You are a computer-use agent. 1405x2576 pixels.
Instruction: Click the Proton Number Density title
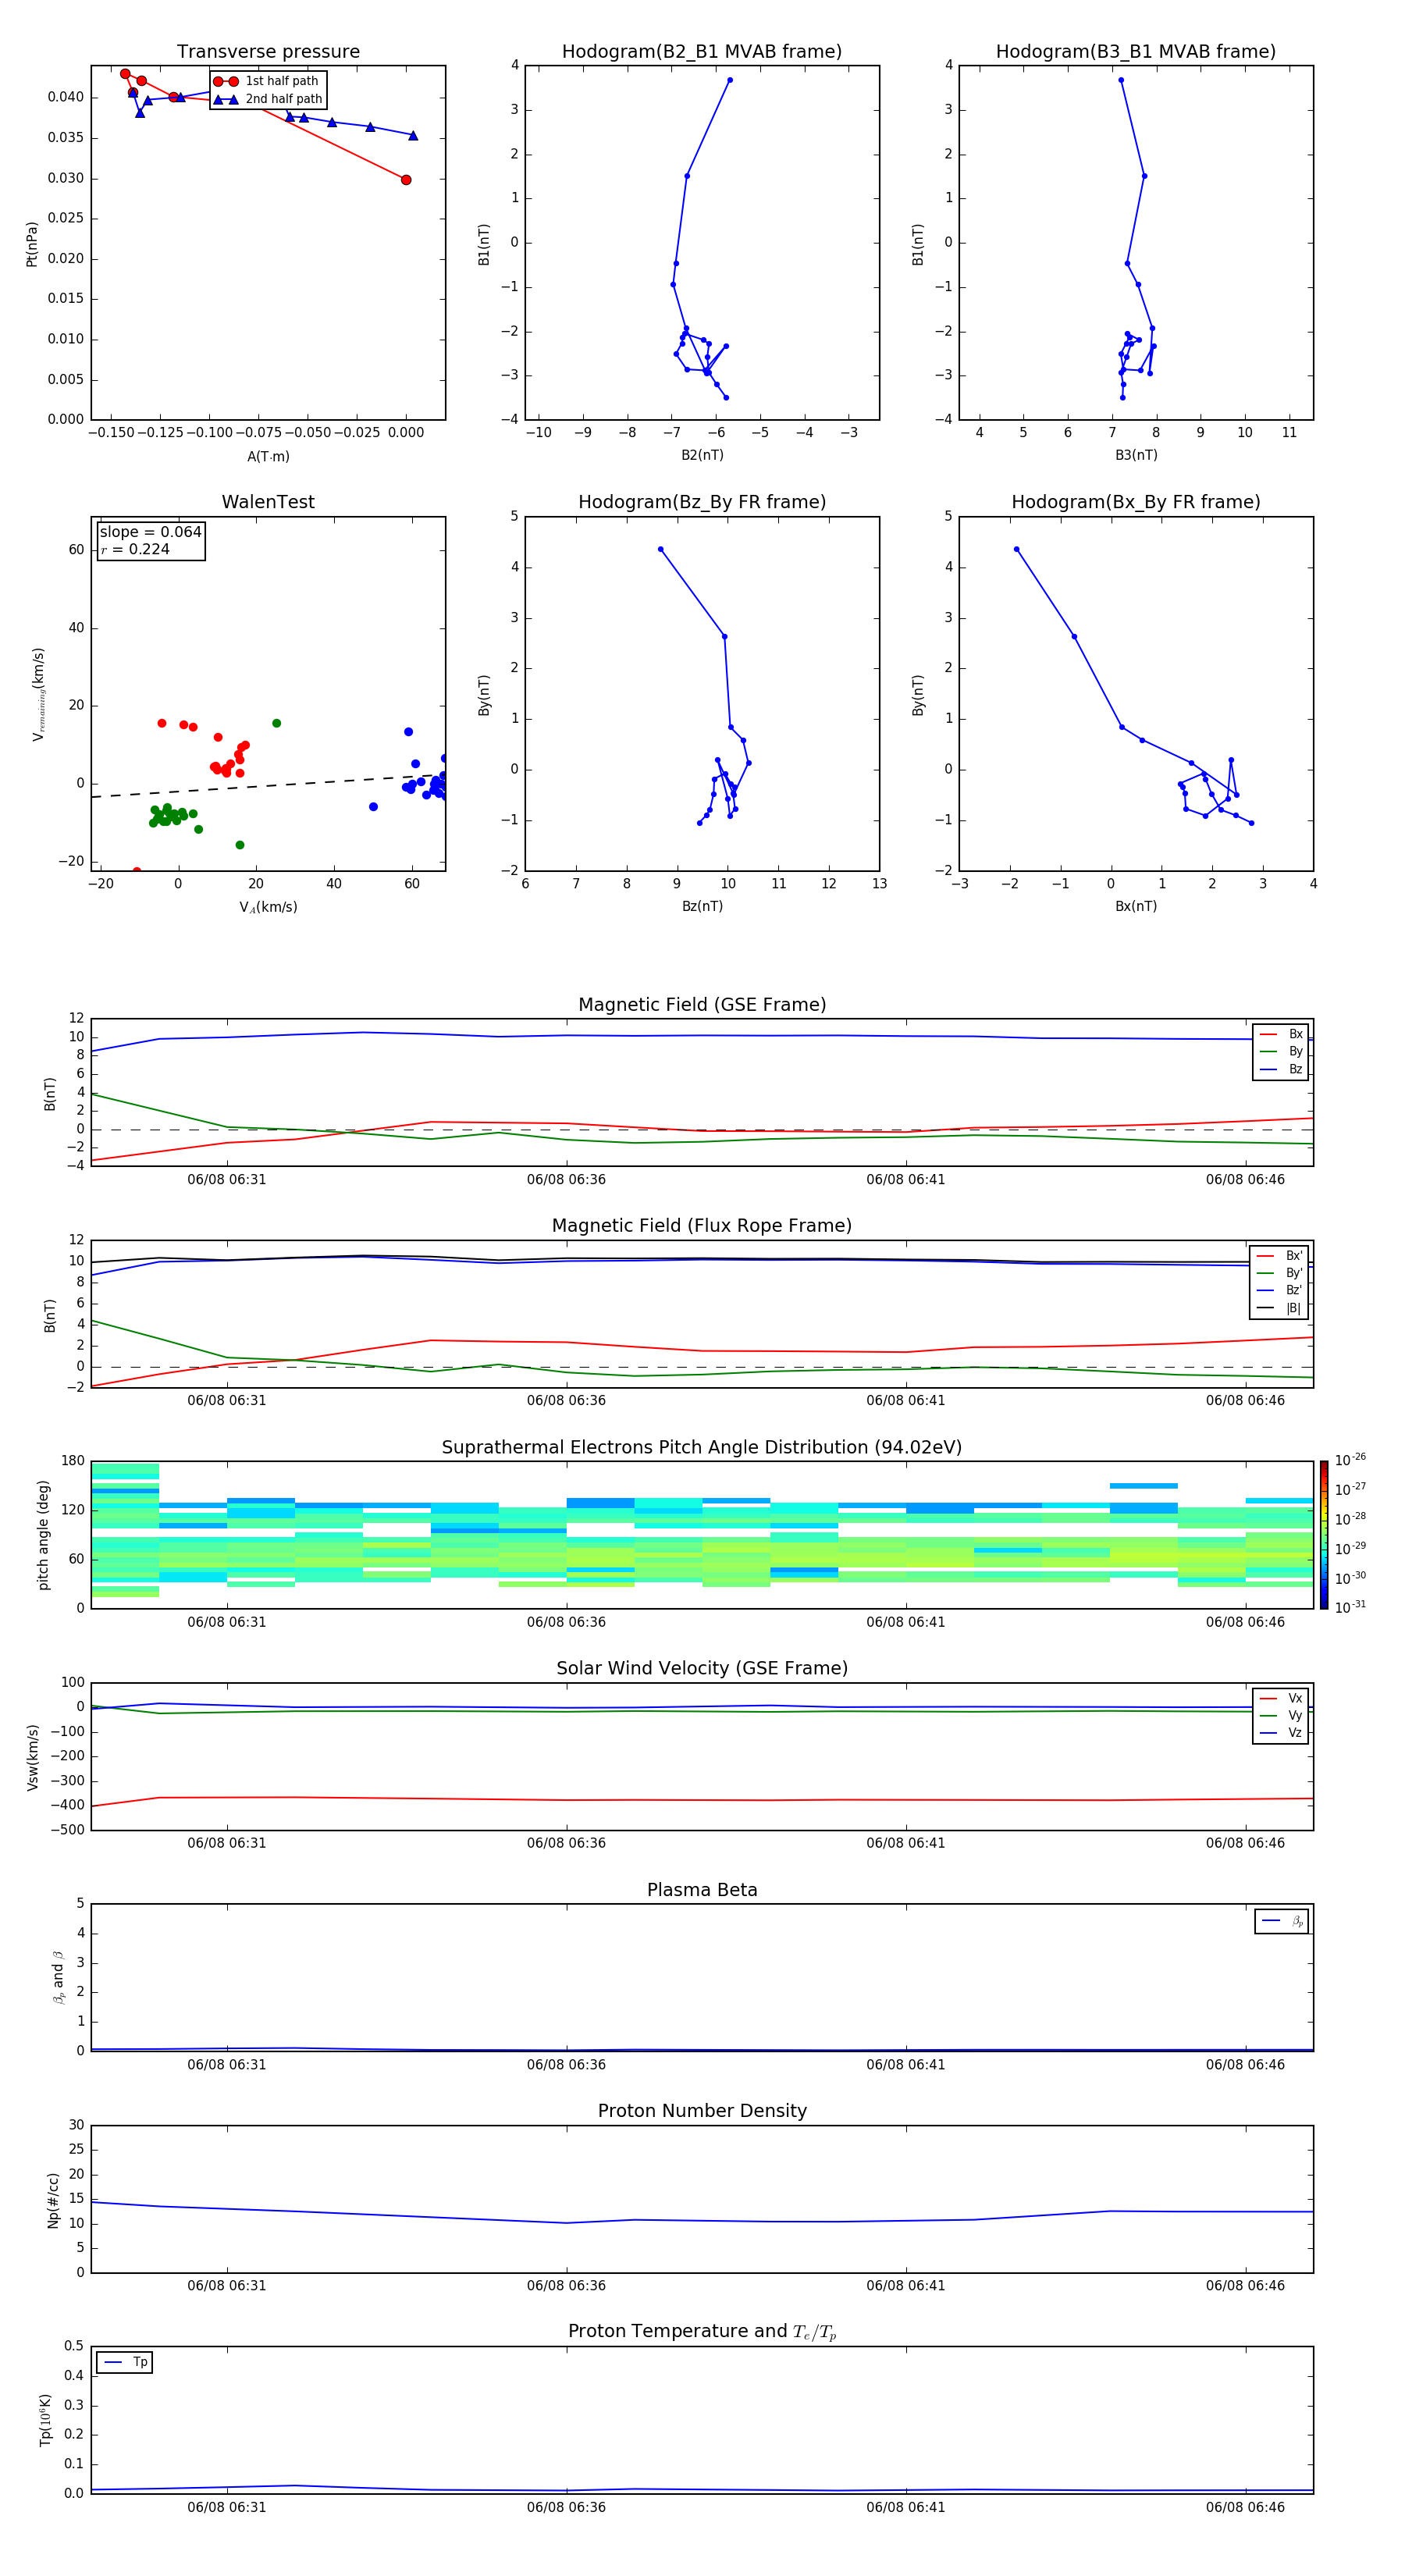[702, 2111]
